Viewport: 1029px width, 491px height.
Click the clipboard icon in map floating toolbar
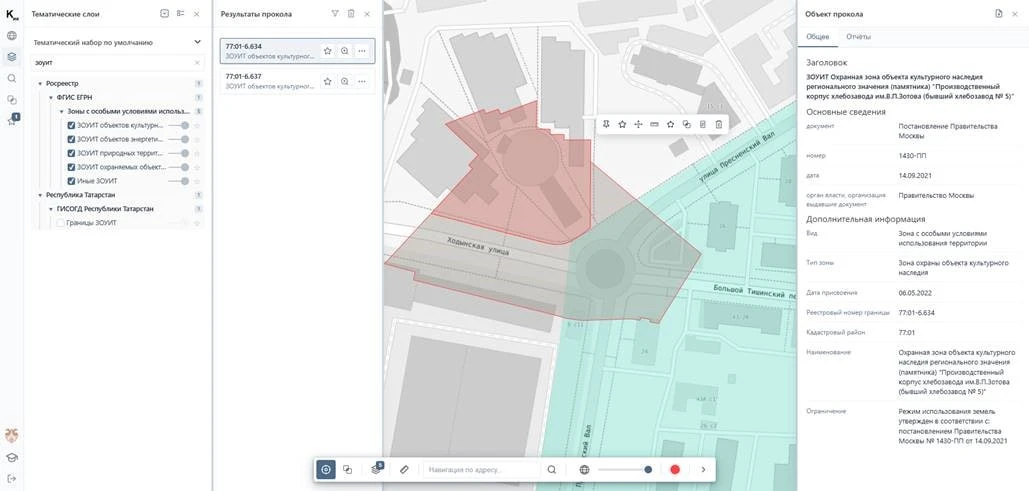702,124
